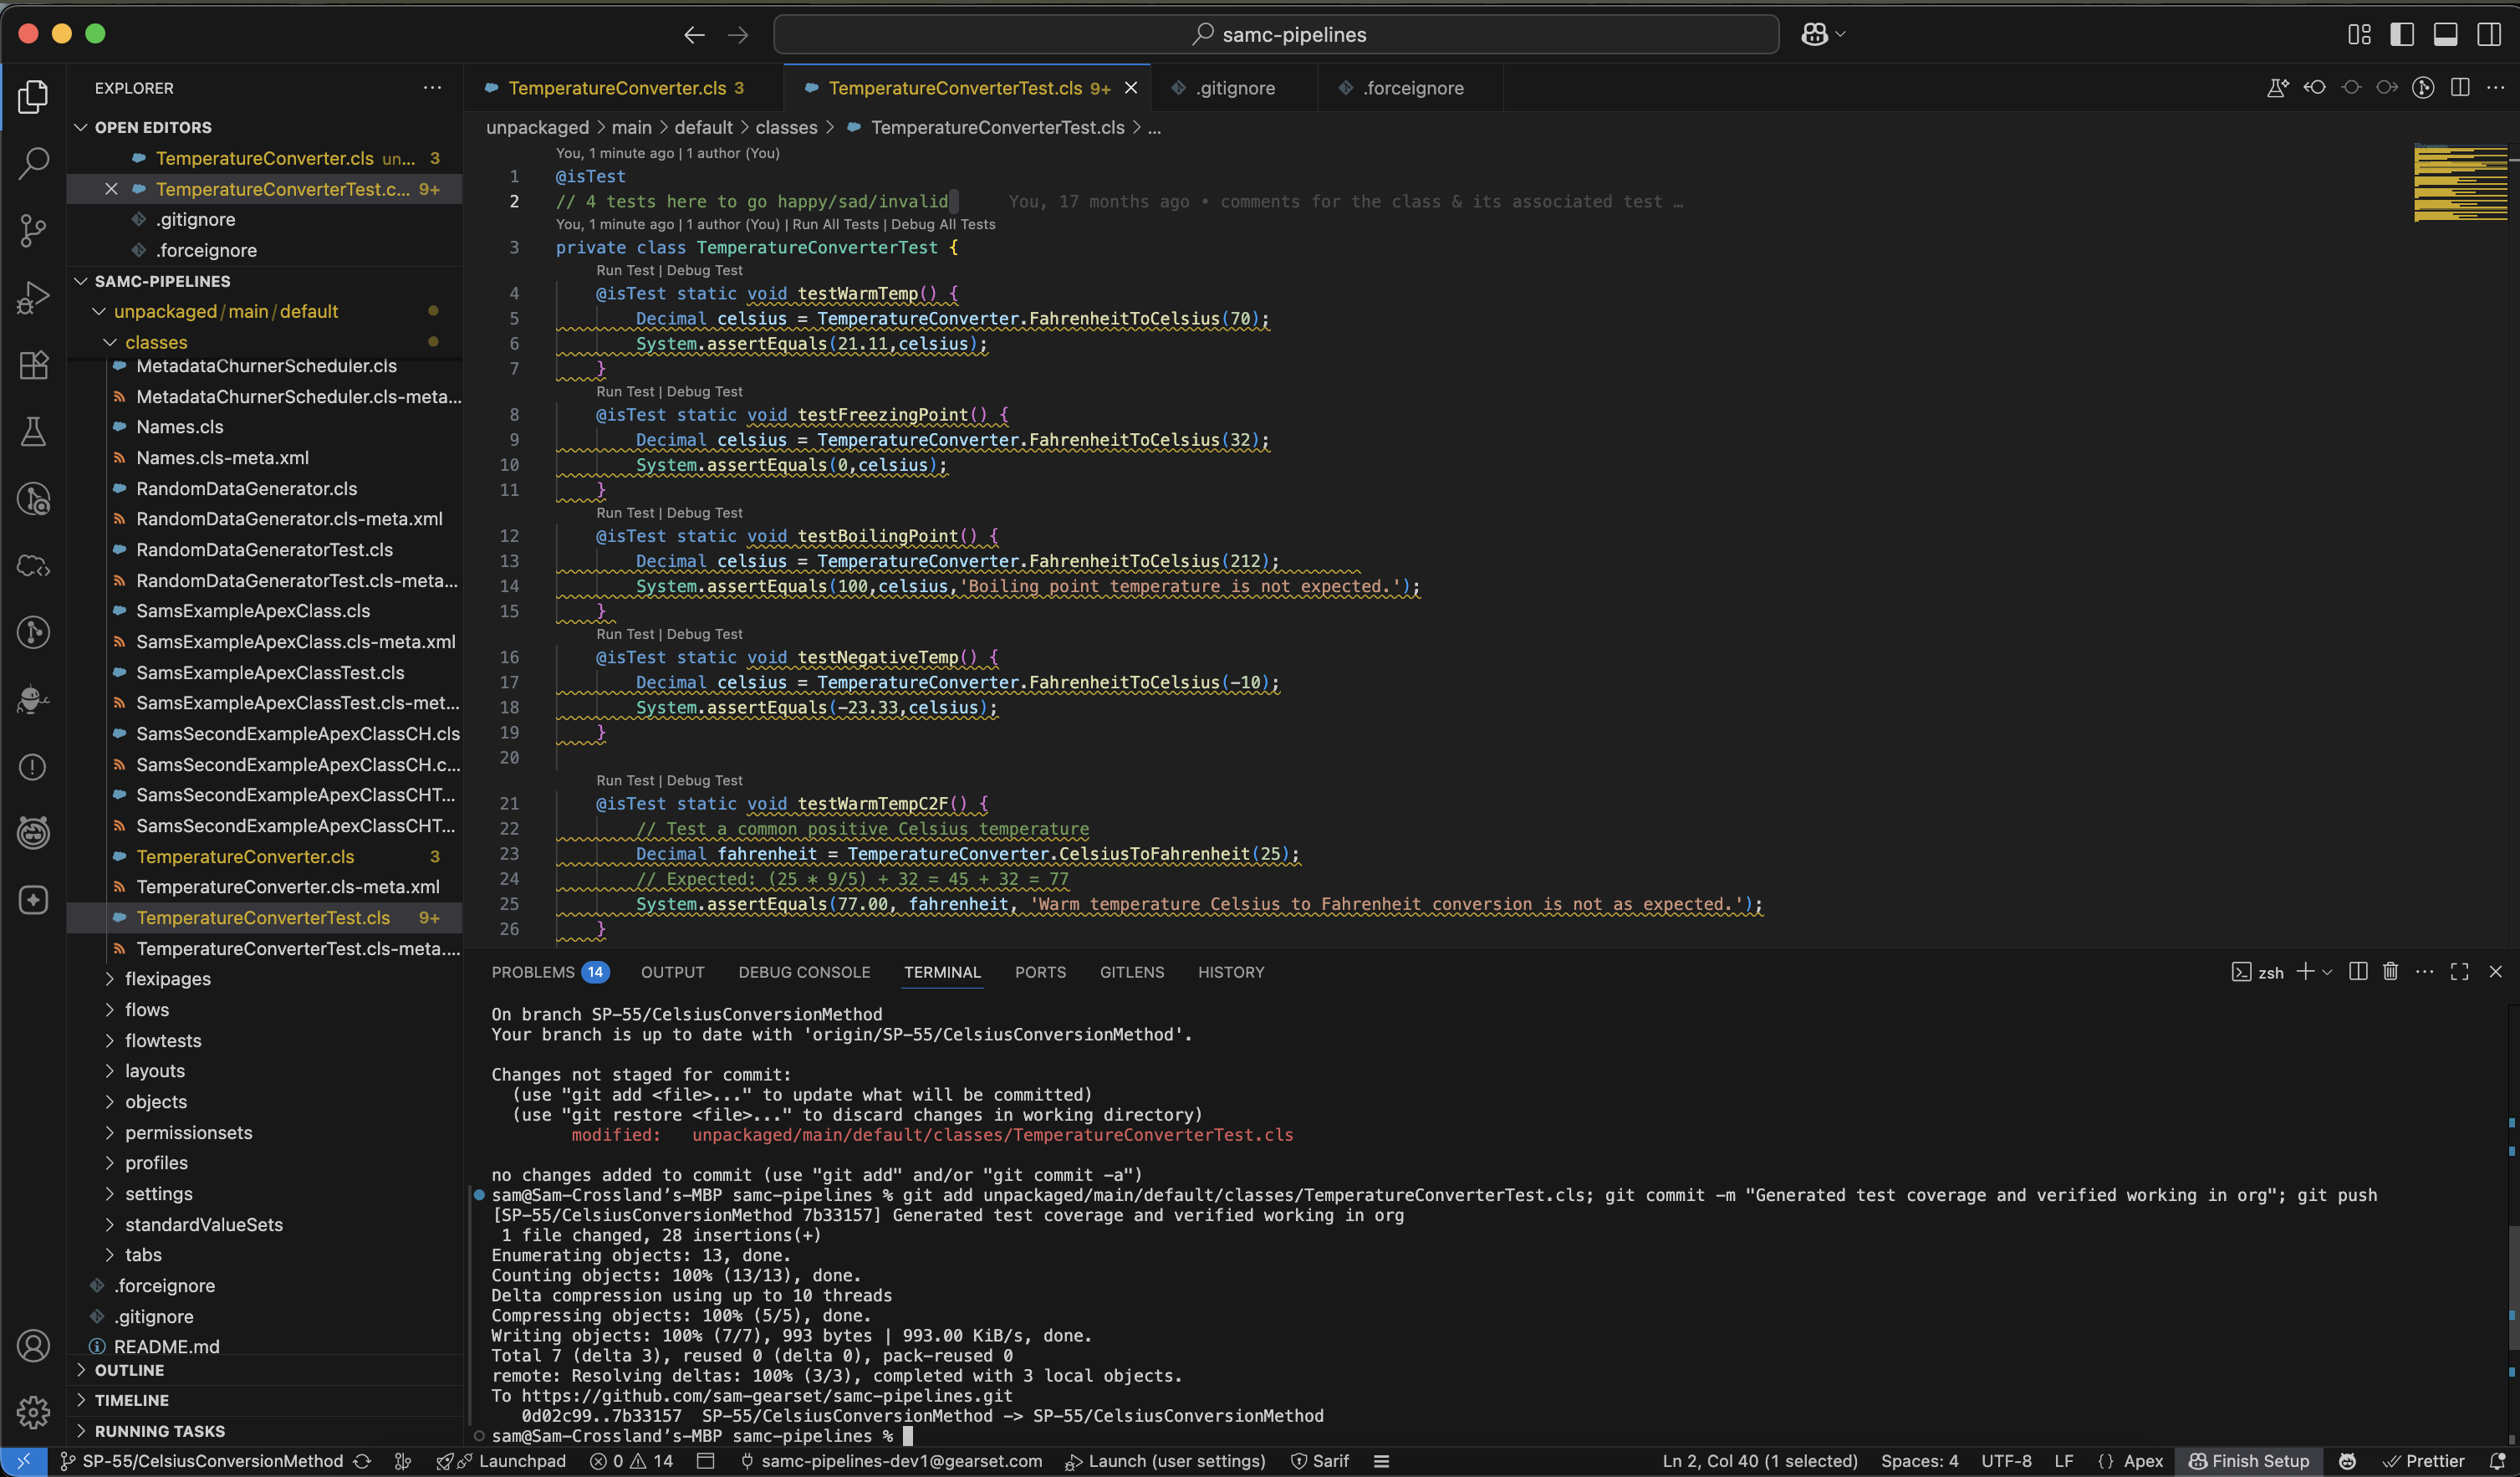The height and width of the screenshot is (1477, 2520).
Task: Open the Einstein robot assistant icon
Action: click(33, 699)
